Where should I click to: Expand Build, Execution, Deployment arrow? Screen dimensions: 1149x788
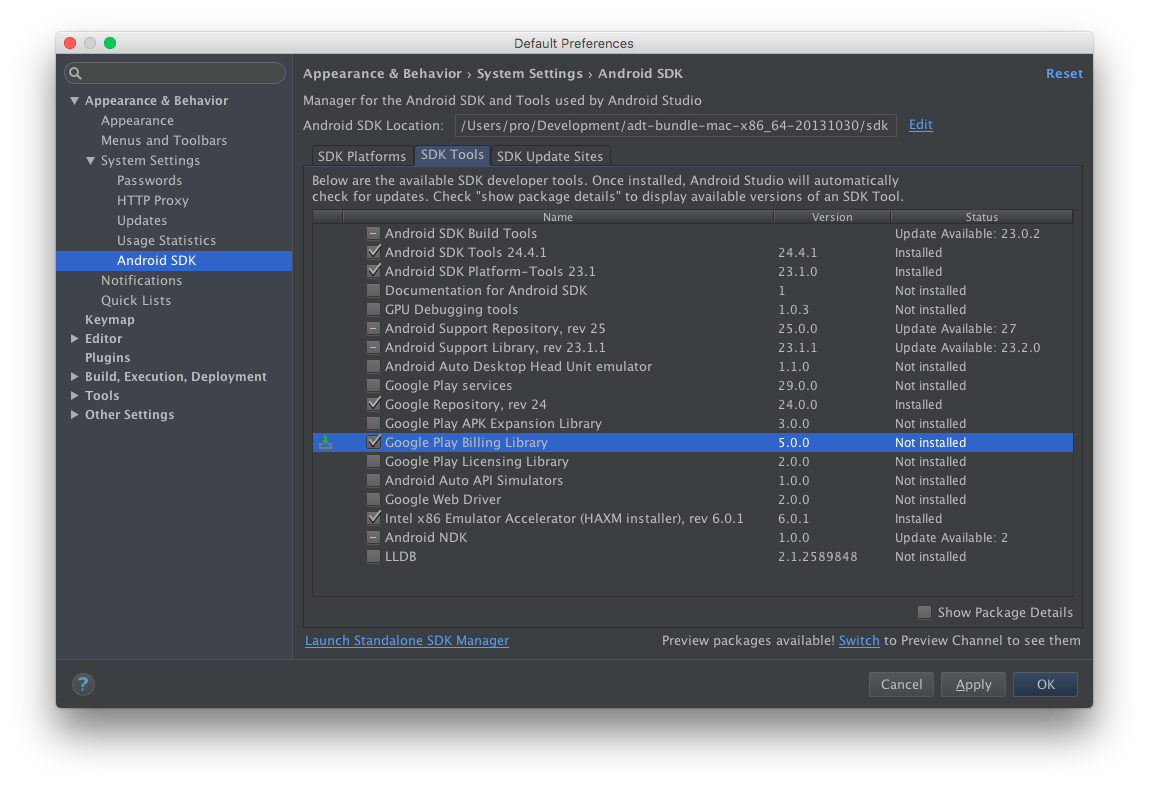click(x=75, y=377)
